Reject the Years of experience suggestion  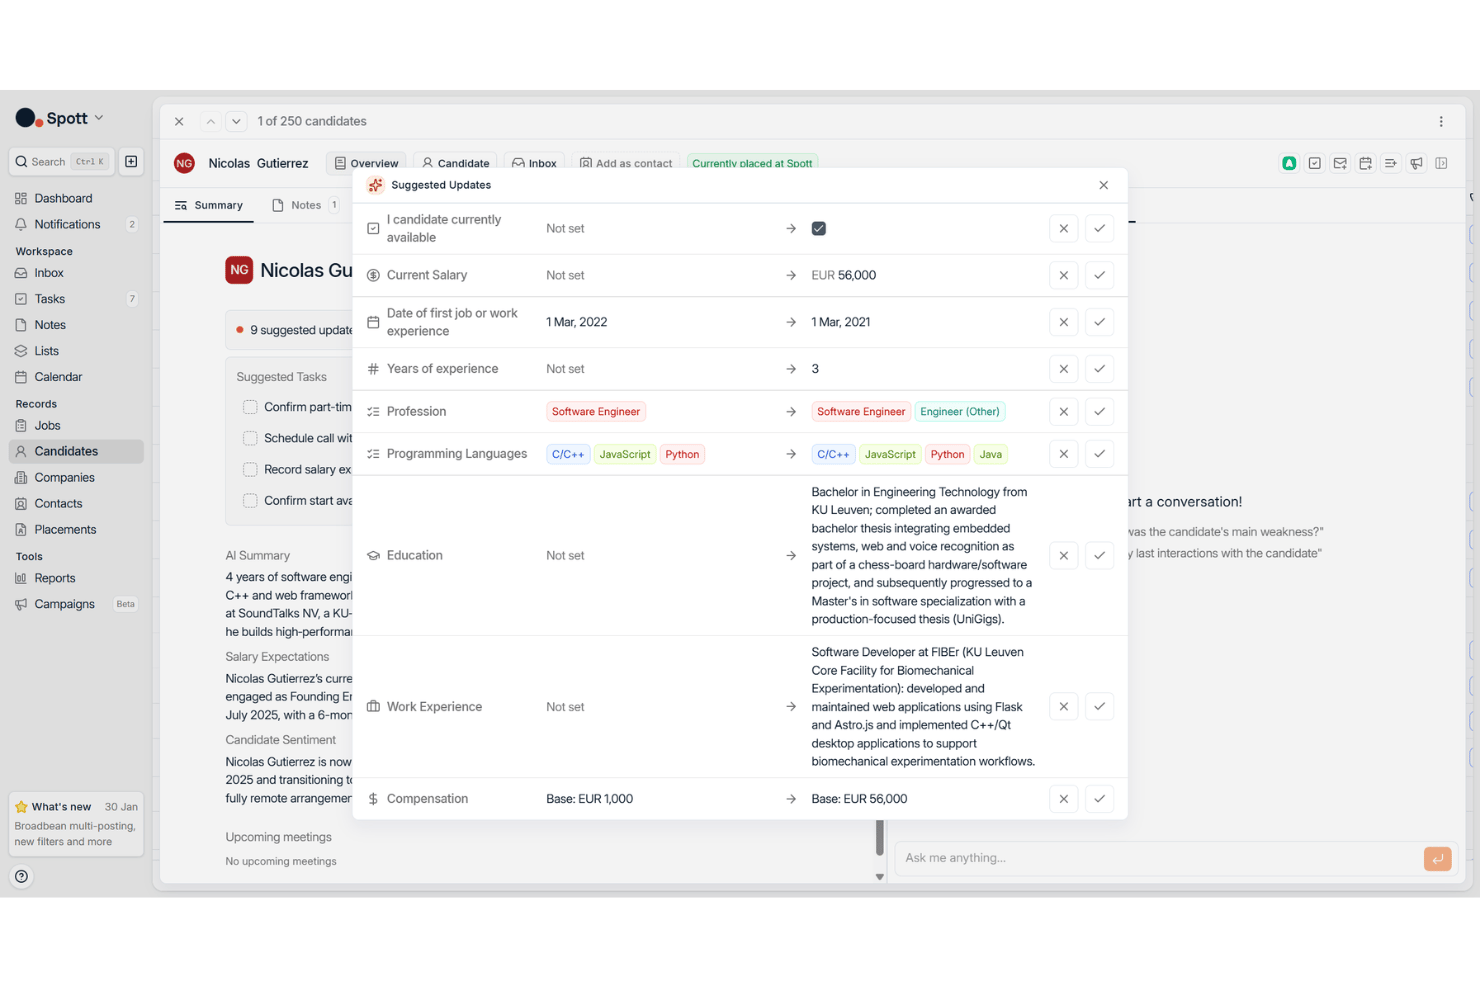1063,369
